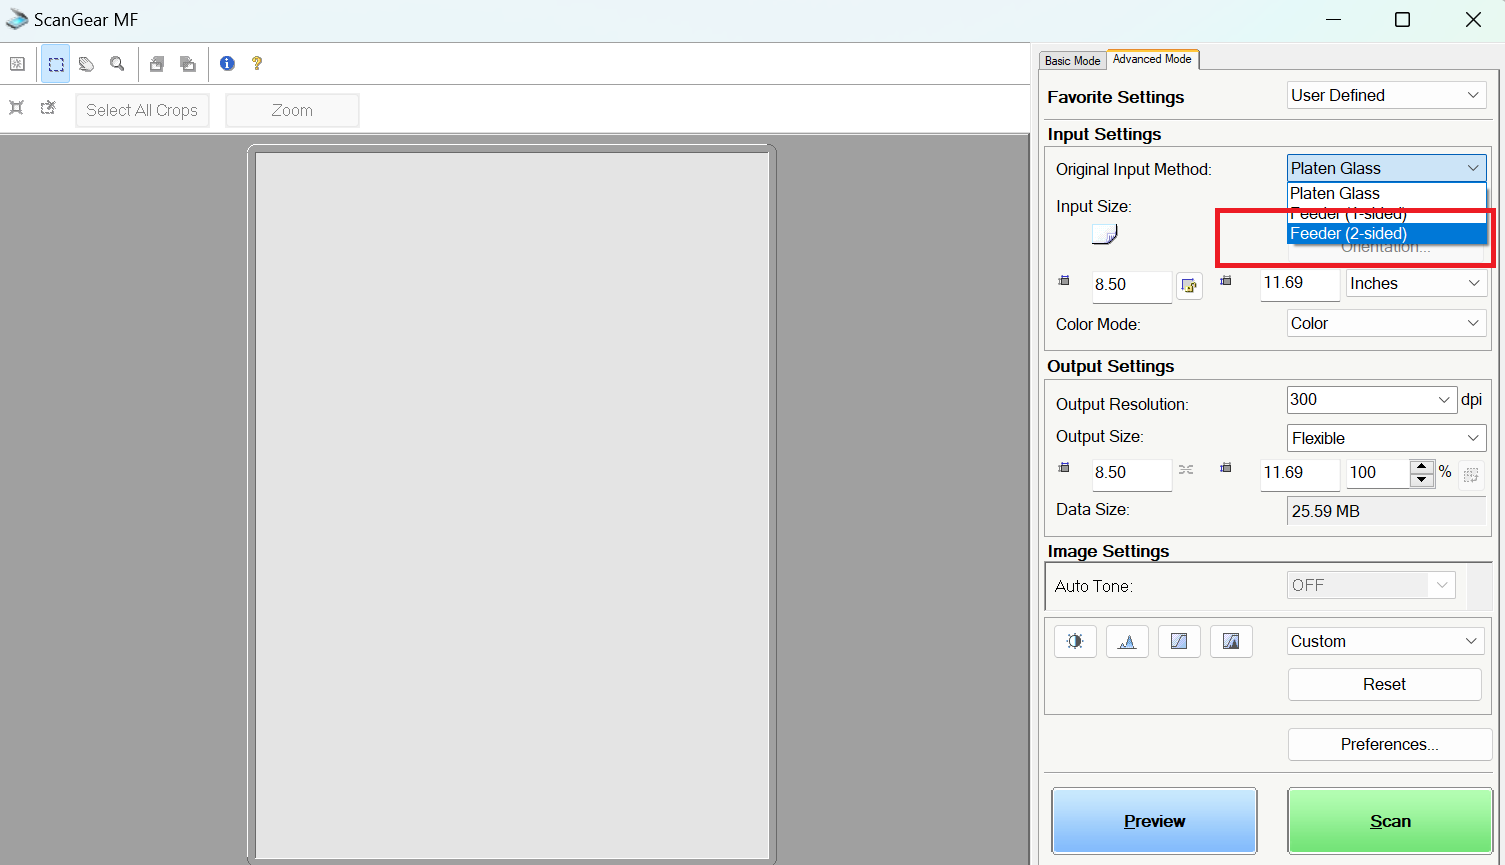
Task: Open the Preferences dialog
Action: point(1389,744)
